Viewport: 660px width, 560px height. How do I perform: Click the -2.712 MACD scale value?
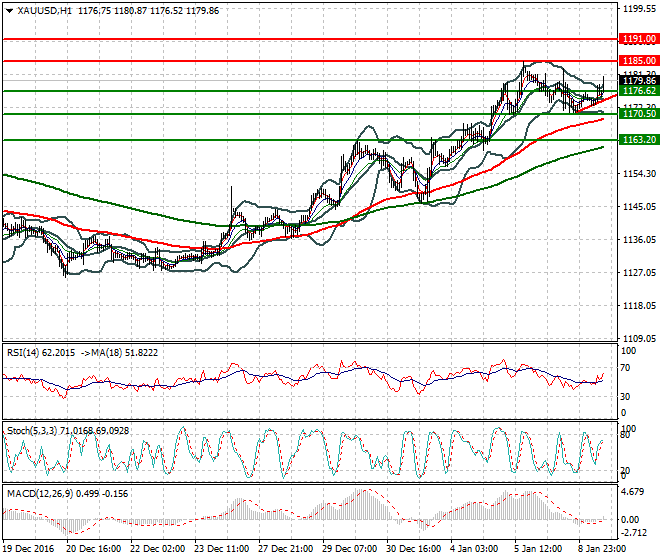pyautogui.click(x=634, y=533)
